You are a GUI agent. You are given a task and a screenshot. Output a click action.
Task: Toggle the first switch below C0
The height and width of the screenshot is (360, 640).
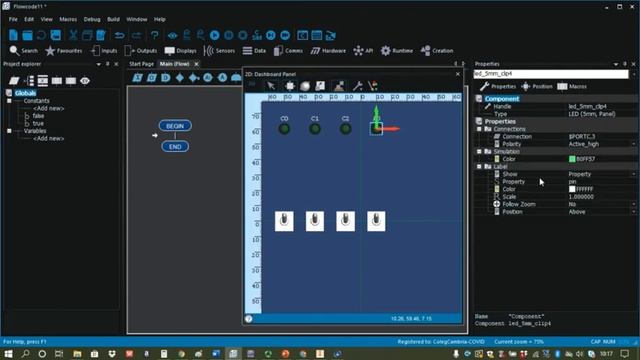pos(284,221)
